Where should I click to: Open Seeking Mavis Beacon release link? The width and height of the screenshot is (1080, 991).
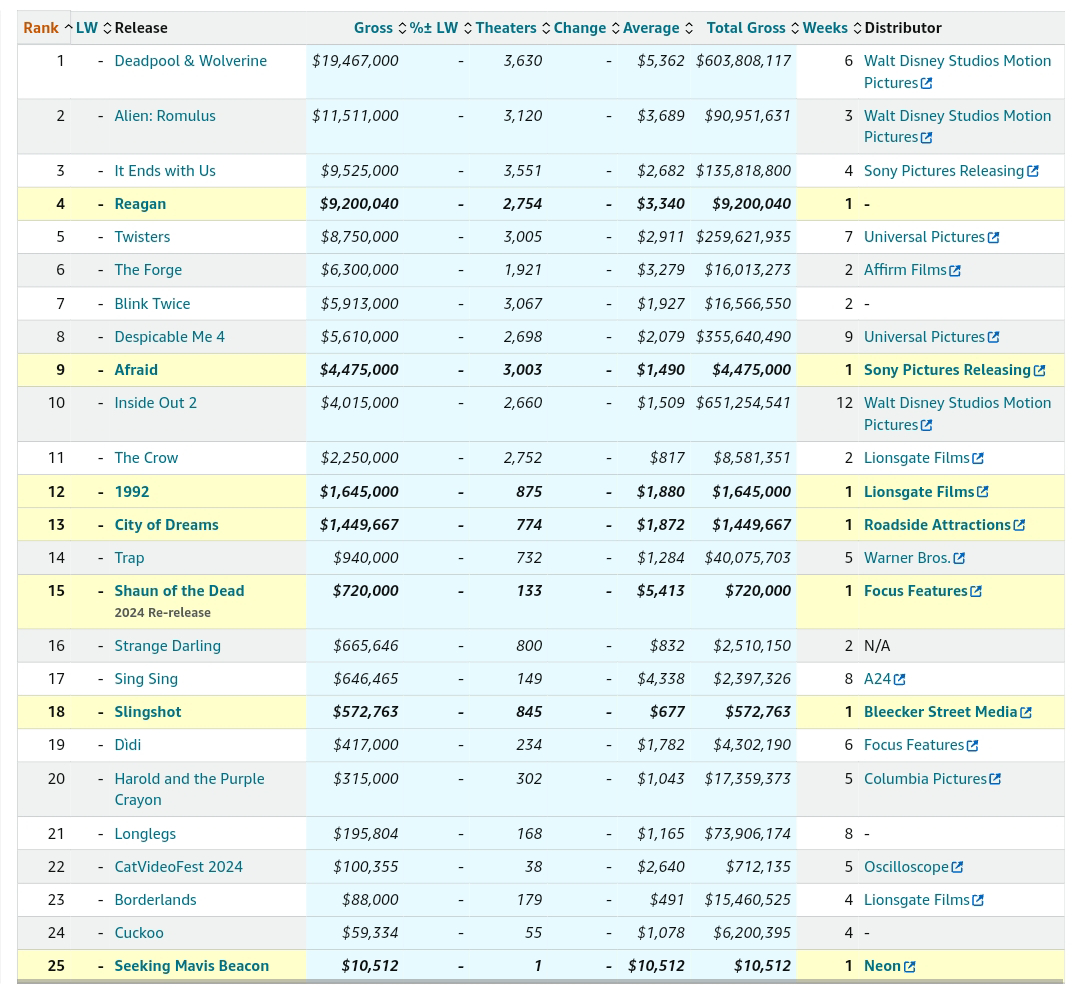[x=191, y=966]
